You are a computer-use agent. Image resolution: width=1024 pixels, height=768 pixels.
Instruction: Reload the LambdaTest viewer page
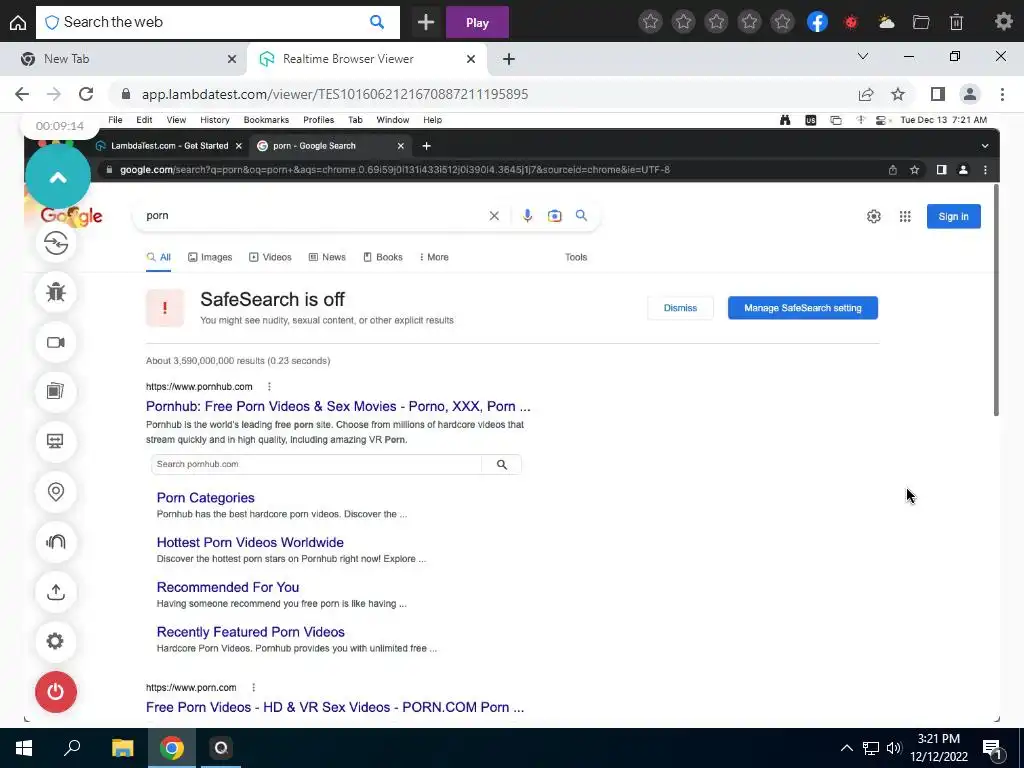tap(86, 94)
